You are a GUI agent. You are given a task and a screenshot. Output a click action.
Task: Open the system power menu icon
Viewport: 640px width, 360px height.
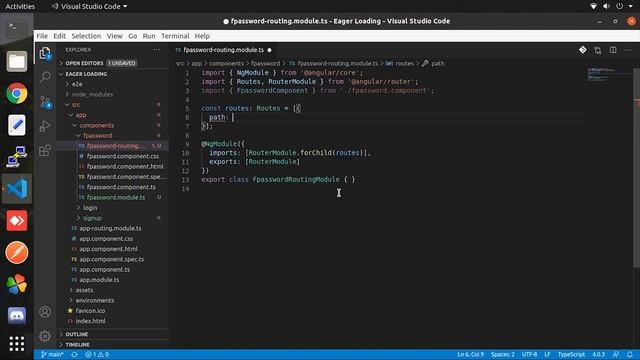(620, 6)
